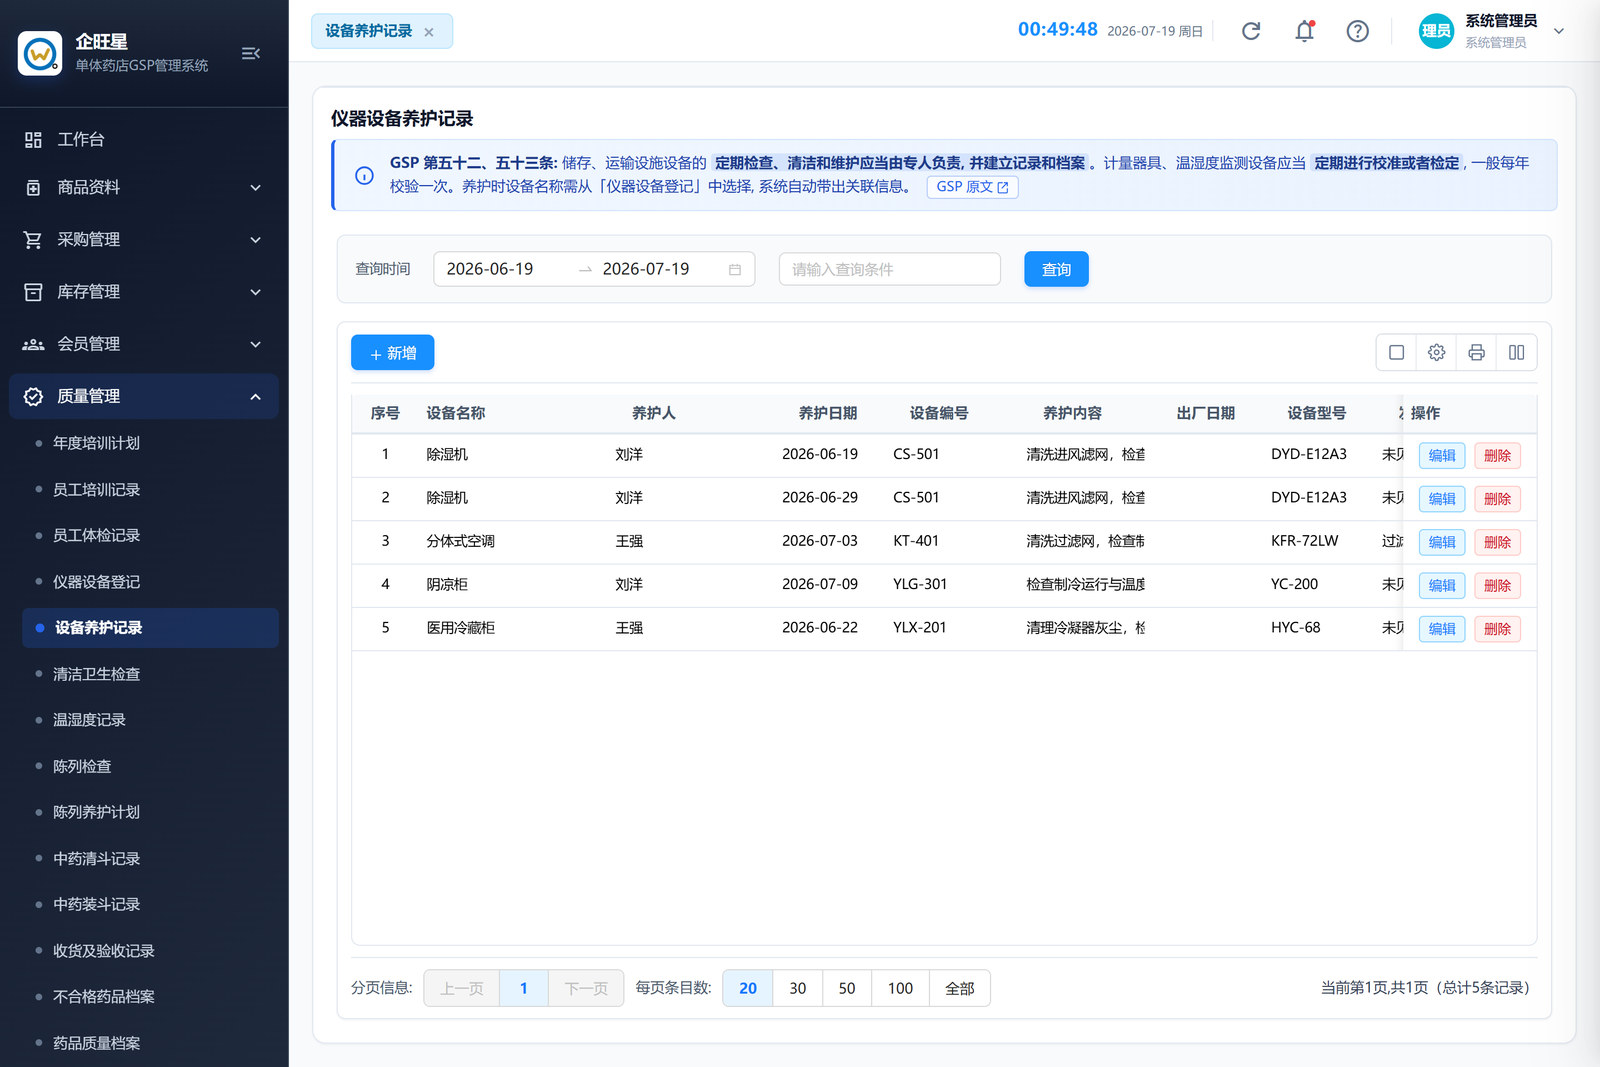Edit the 医用冷藏柜 record

pos(1442,629)
